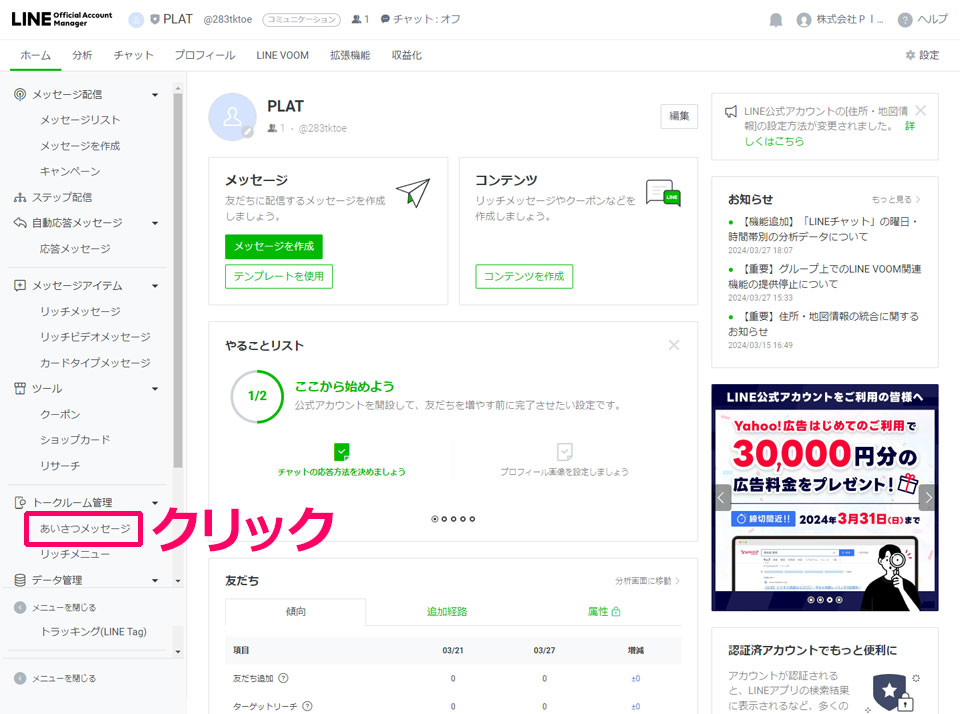Screen dimensions: 960x714
Task: Click the paper plane icon in メッセージ card
Action: 413,192
